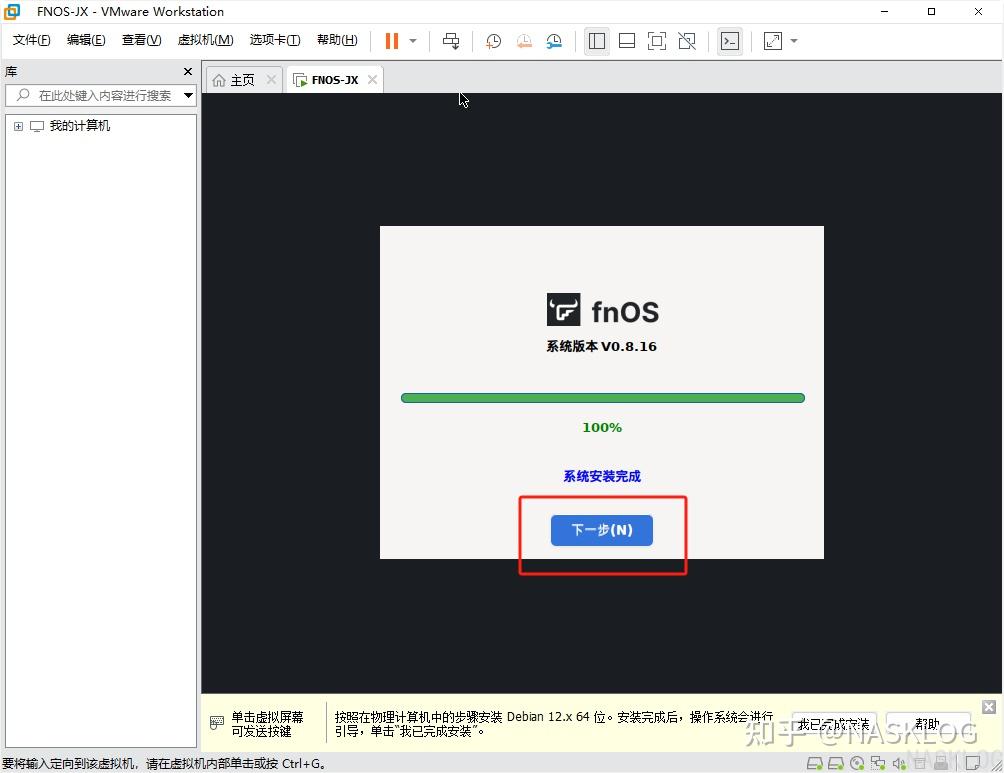This screenshot has height=773, width=1004.
Task: Open the 虚拟机(M) menu
Action: pyautogui.click(x=205, y=40)
